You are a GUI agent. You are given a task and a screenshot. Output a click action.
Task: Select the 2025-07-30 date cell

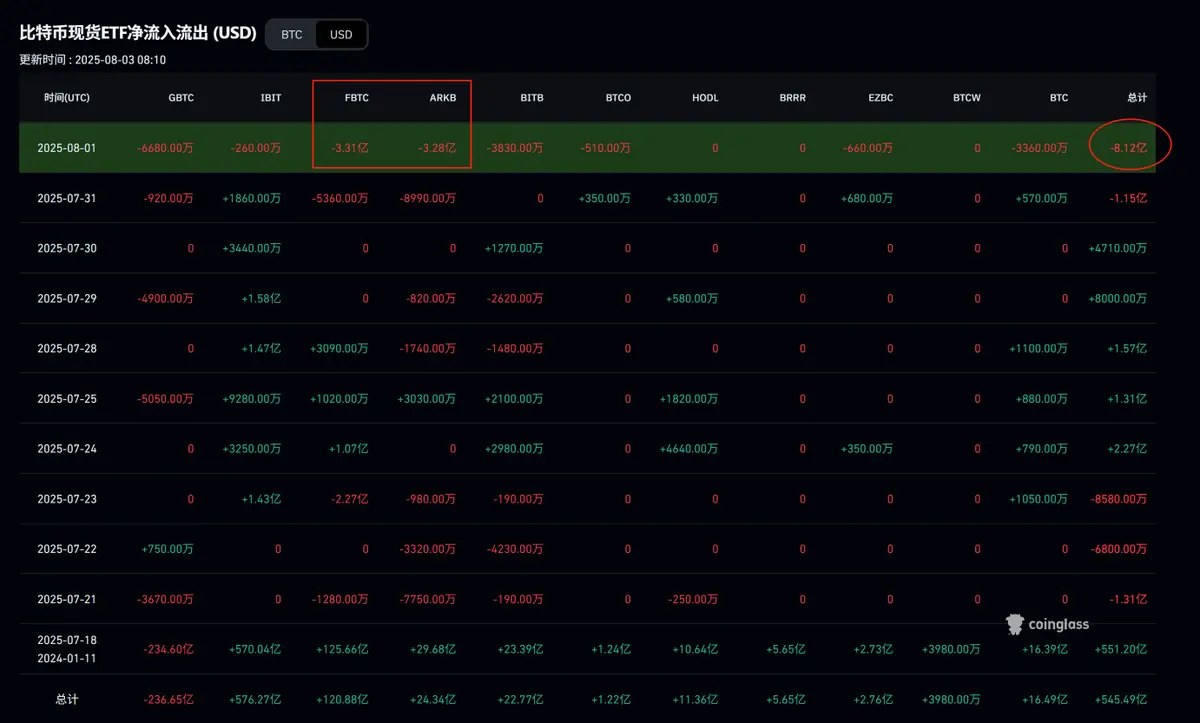(x=66, y=248)
